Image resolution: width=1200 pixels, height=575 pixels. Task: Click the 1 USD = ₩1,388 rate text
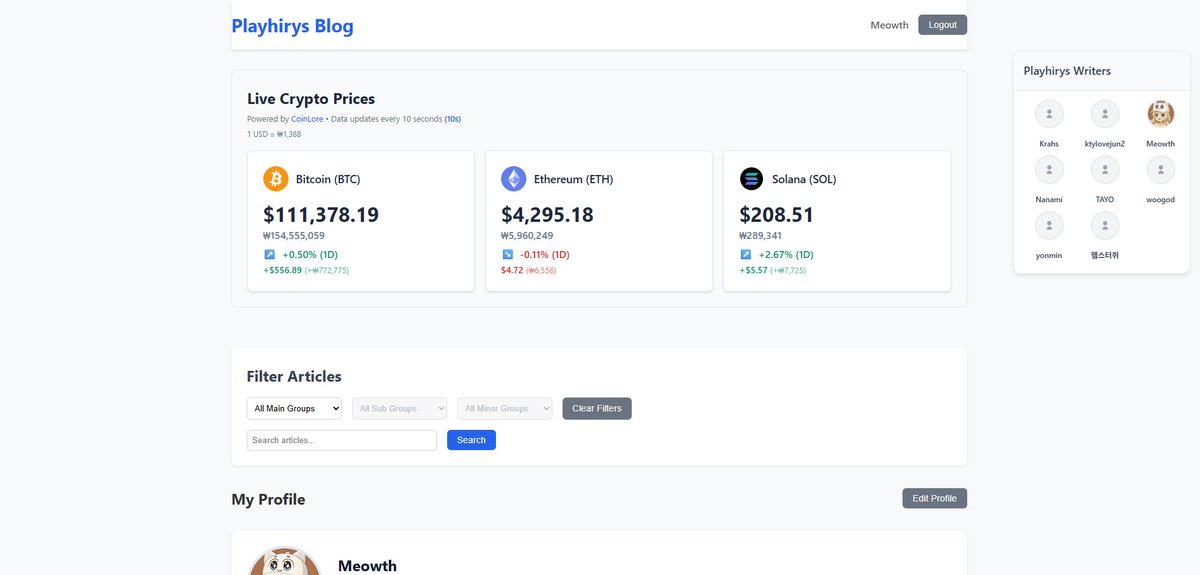274,134
